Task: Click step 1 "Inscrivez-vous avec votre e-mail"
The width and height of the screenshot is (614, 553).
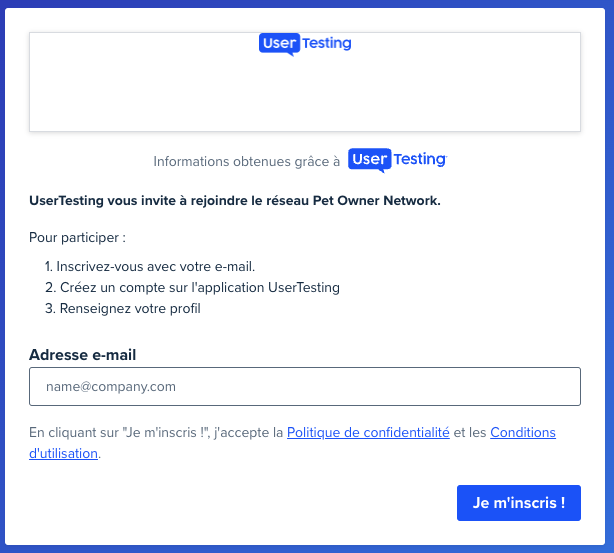Action: (x=150, y=266)
